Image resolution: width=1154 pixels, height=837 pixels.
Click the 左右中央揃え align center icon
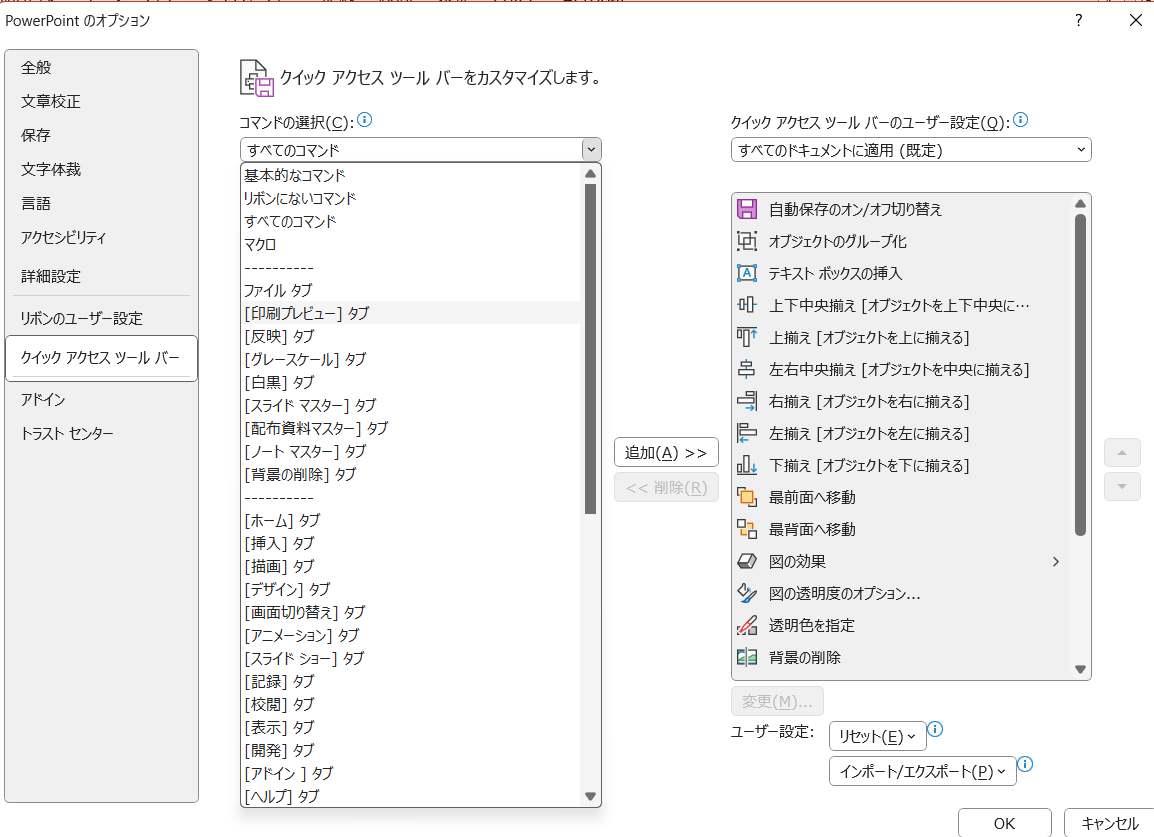[746, 369]
